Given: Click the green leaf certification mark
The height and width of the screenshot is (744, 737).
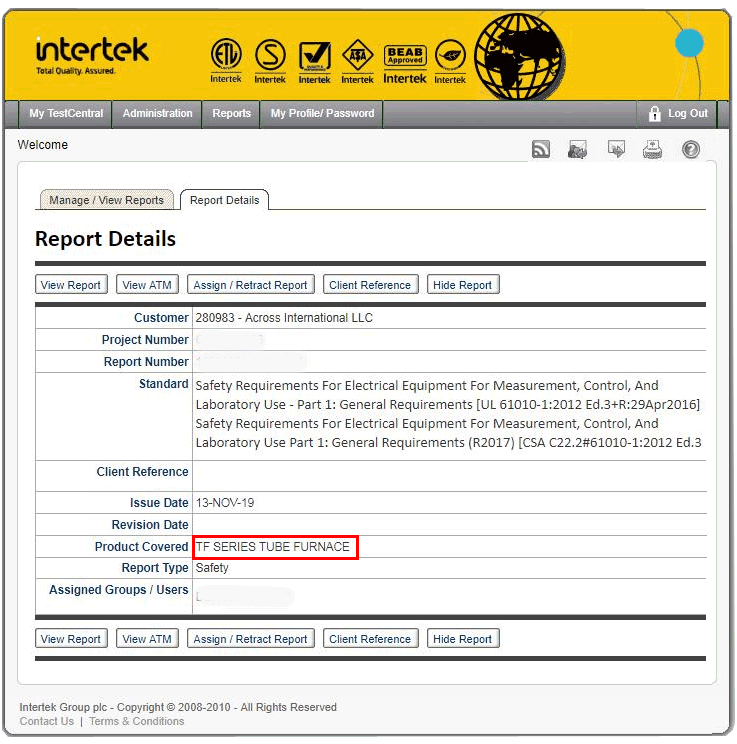Looking at the screenshot, I should (x=449, y=61).
